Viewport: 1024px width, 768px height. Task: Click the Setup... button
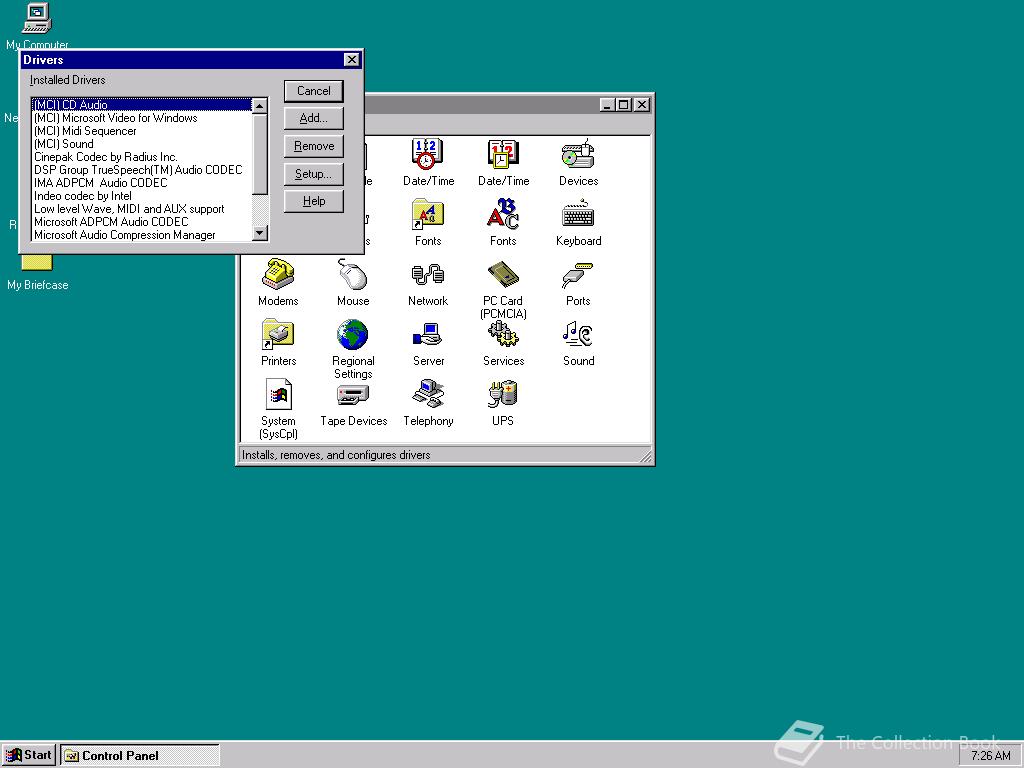point(313,174)
